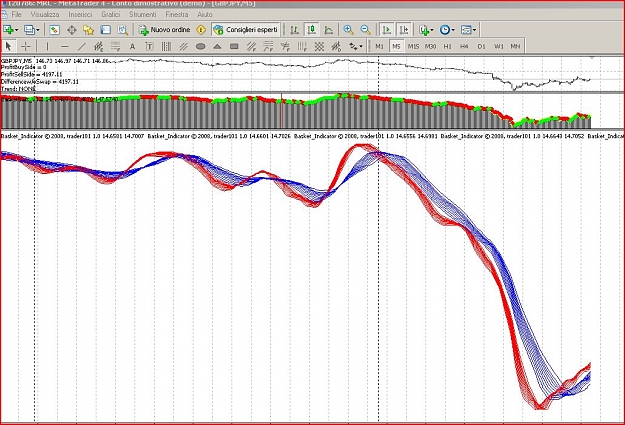The height and width of the screenshot is (425, 625).
Task: Click the Templates icon
Action: [x=466, y=30]
